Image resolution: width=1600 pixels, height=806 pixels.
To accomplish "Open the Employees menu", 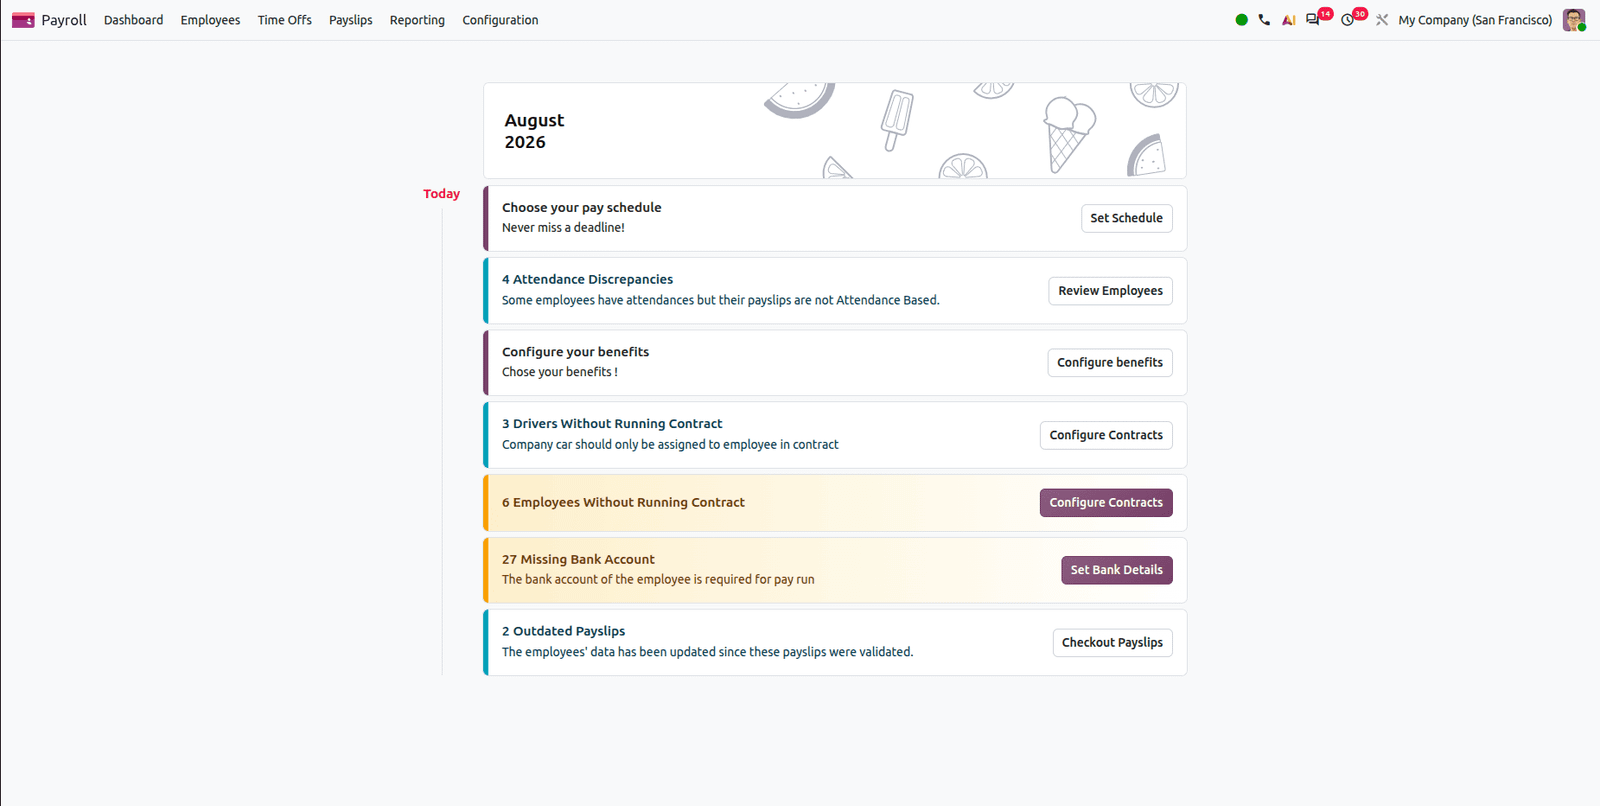I will click(210, 20).
